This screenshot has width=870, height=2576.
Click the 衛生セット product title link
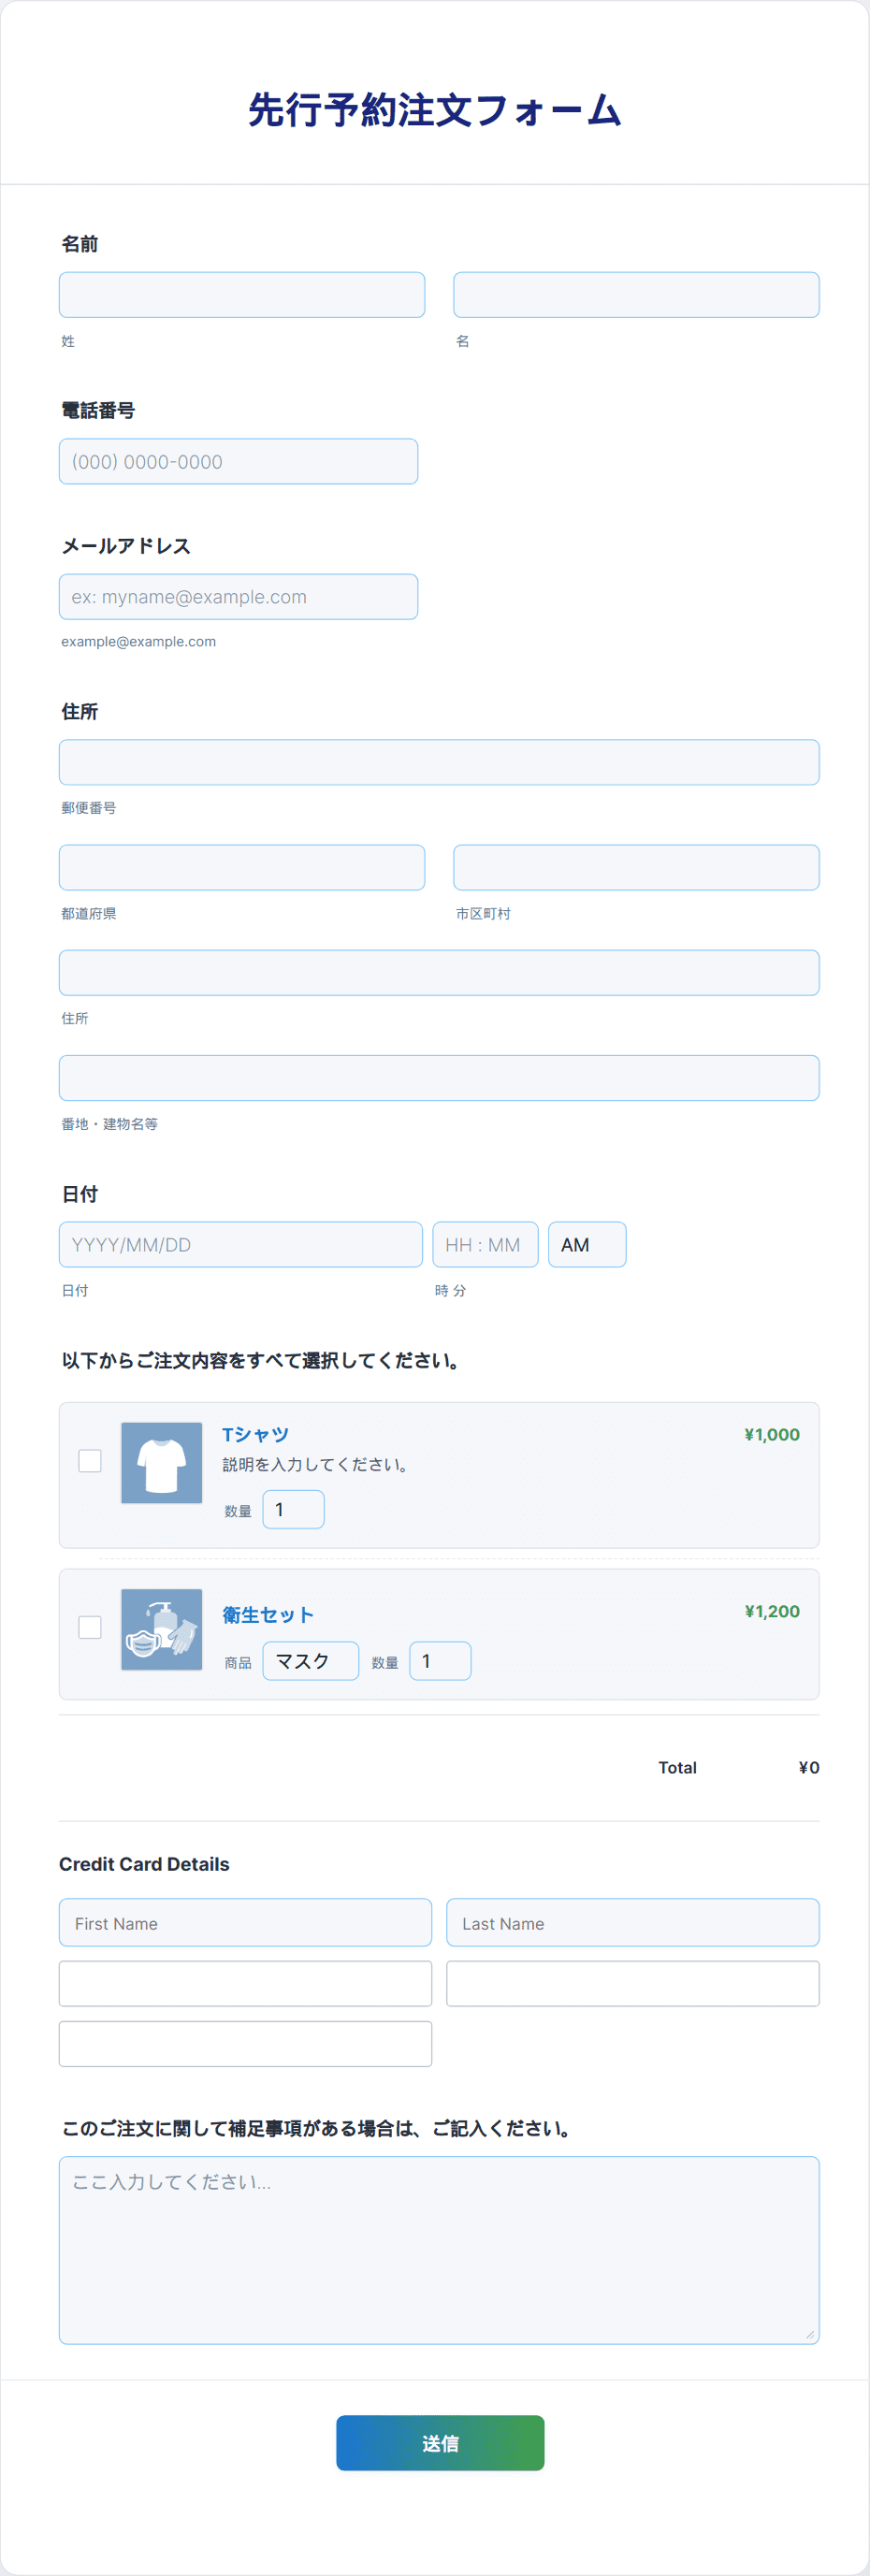268,1615
